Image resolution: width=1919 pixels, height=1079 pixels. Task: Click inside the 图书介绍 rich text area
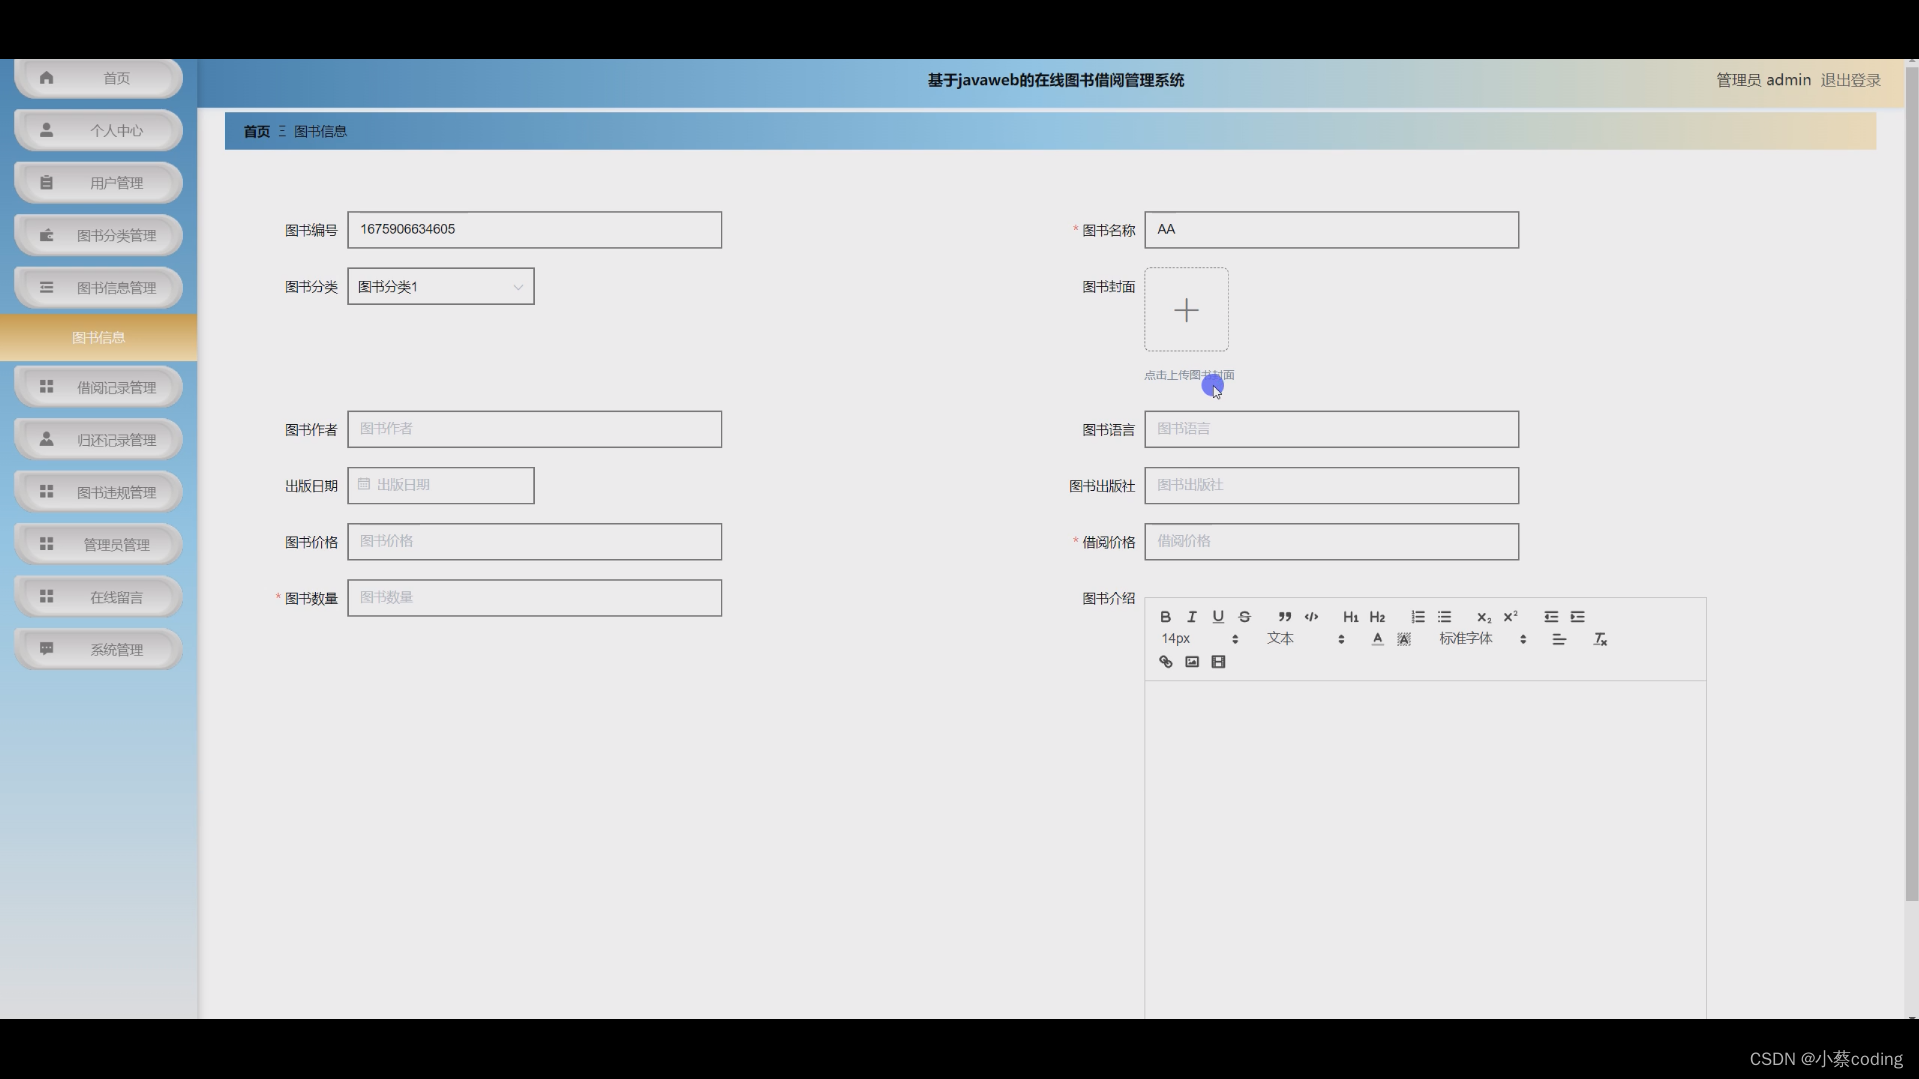[x=1425, y=850]
